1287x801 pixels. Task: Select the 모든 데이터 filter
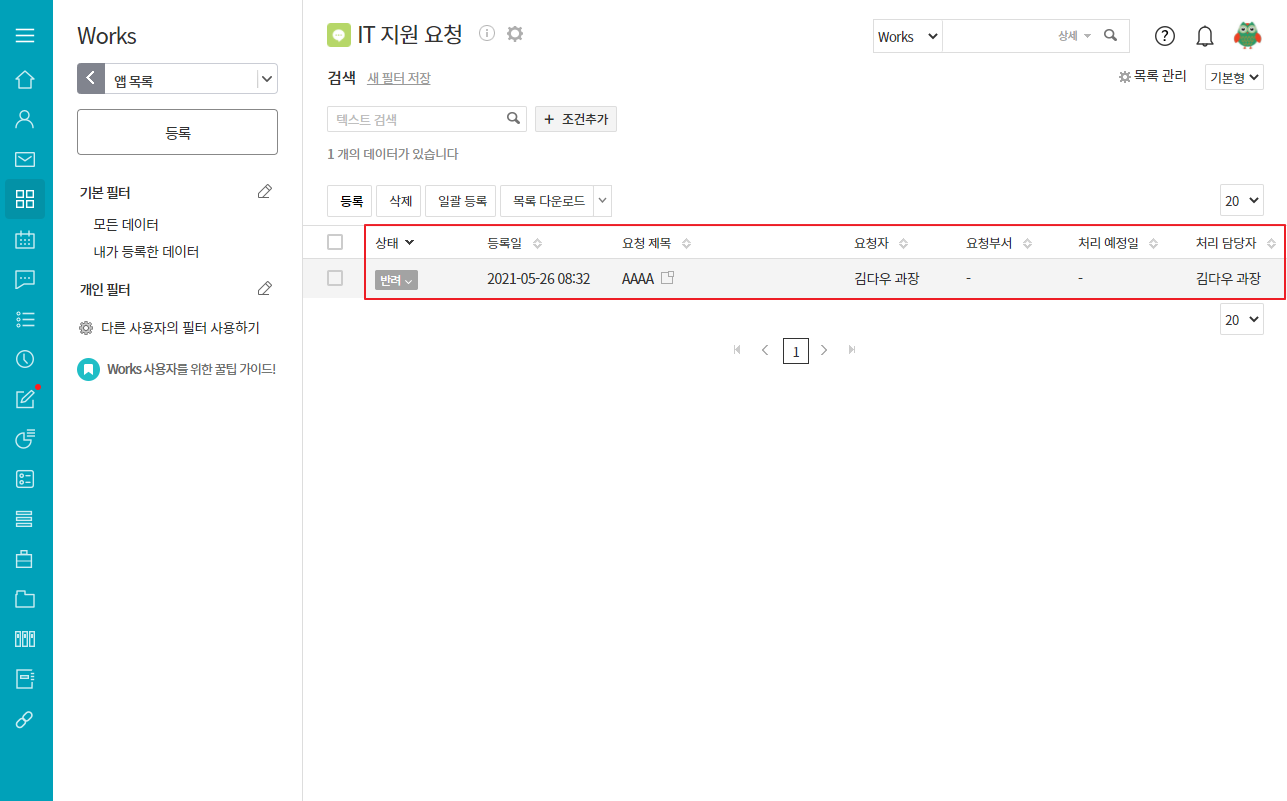126,225
